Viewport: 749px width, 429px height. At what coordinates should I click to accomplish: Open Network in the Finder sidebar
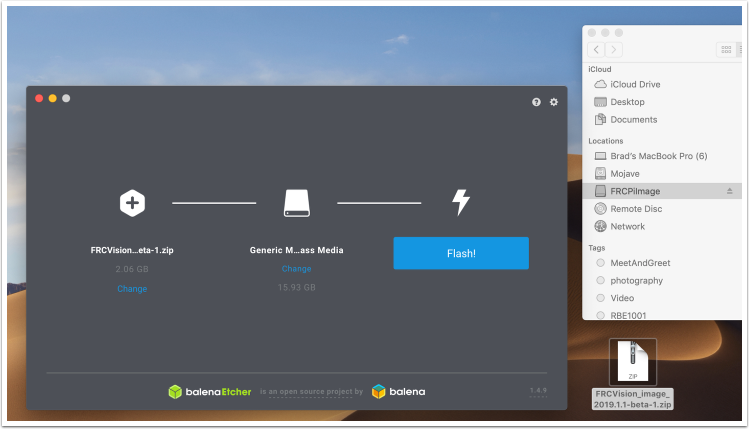[x=627, y=227]
